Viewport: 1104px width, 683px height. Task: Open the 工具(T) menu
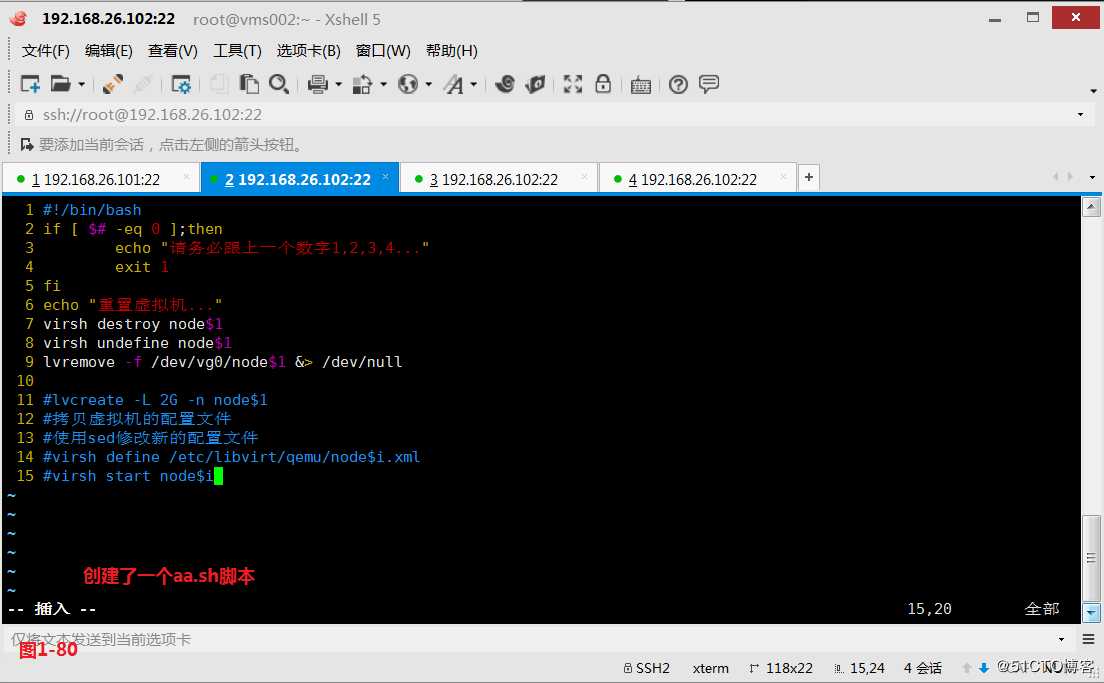pos(237,51)
